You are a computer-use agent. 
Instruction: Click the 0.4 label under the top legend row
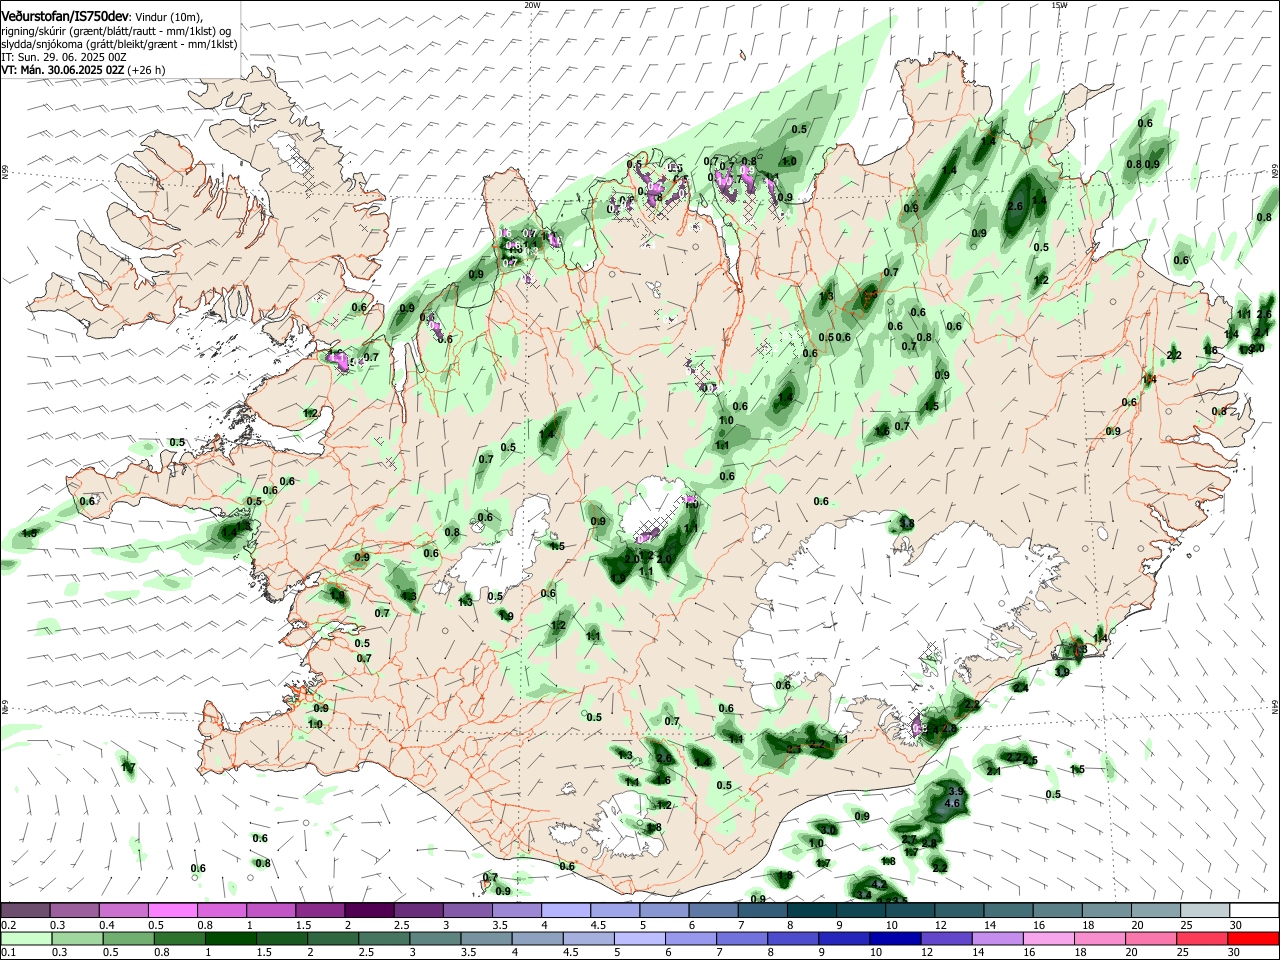click(106, 925)
